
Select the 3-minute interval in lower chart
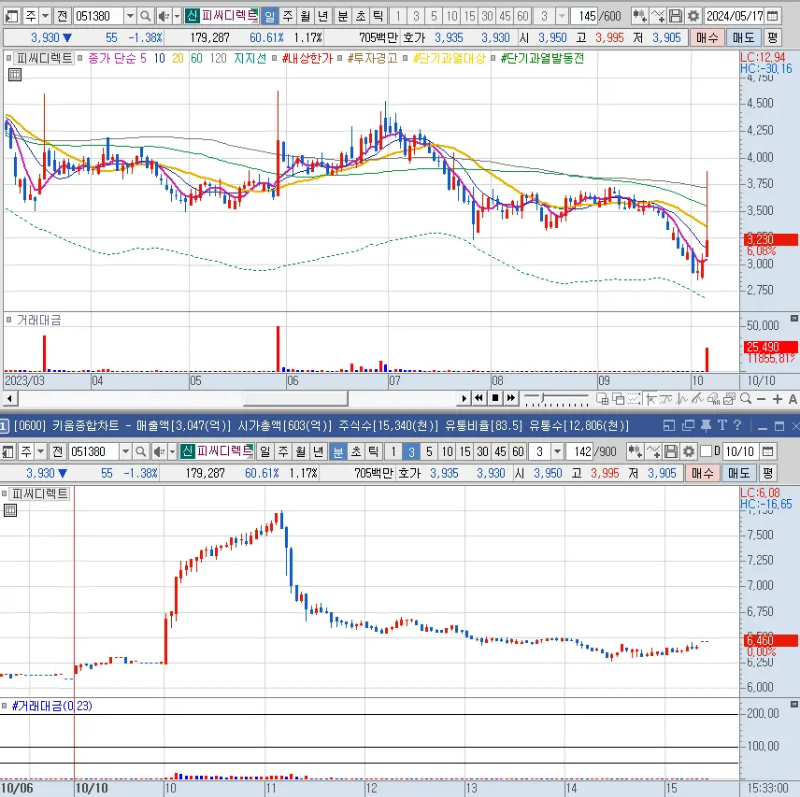pyautogui.click(x=411, y=452)
